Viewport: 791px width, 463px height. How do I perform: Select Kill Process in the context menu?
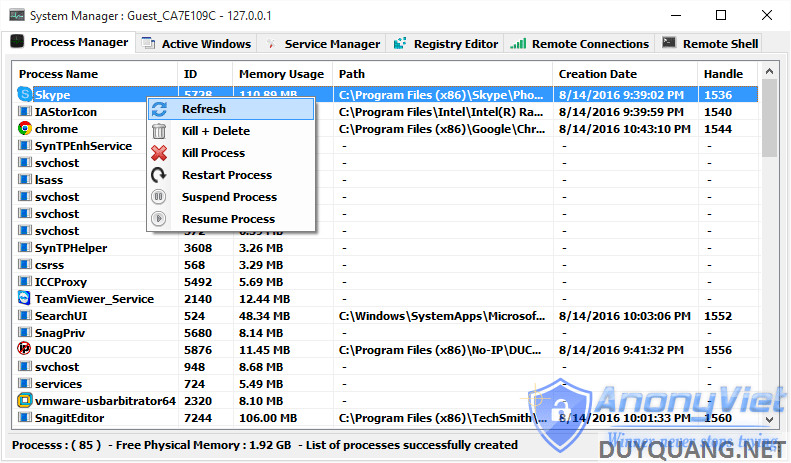[231, 153]
